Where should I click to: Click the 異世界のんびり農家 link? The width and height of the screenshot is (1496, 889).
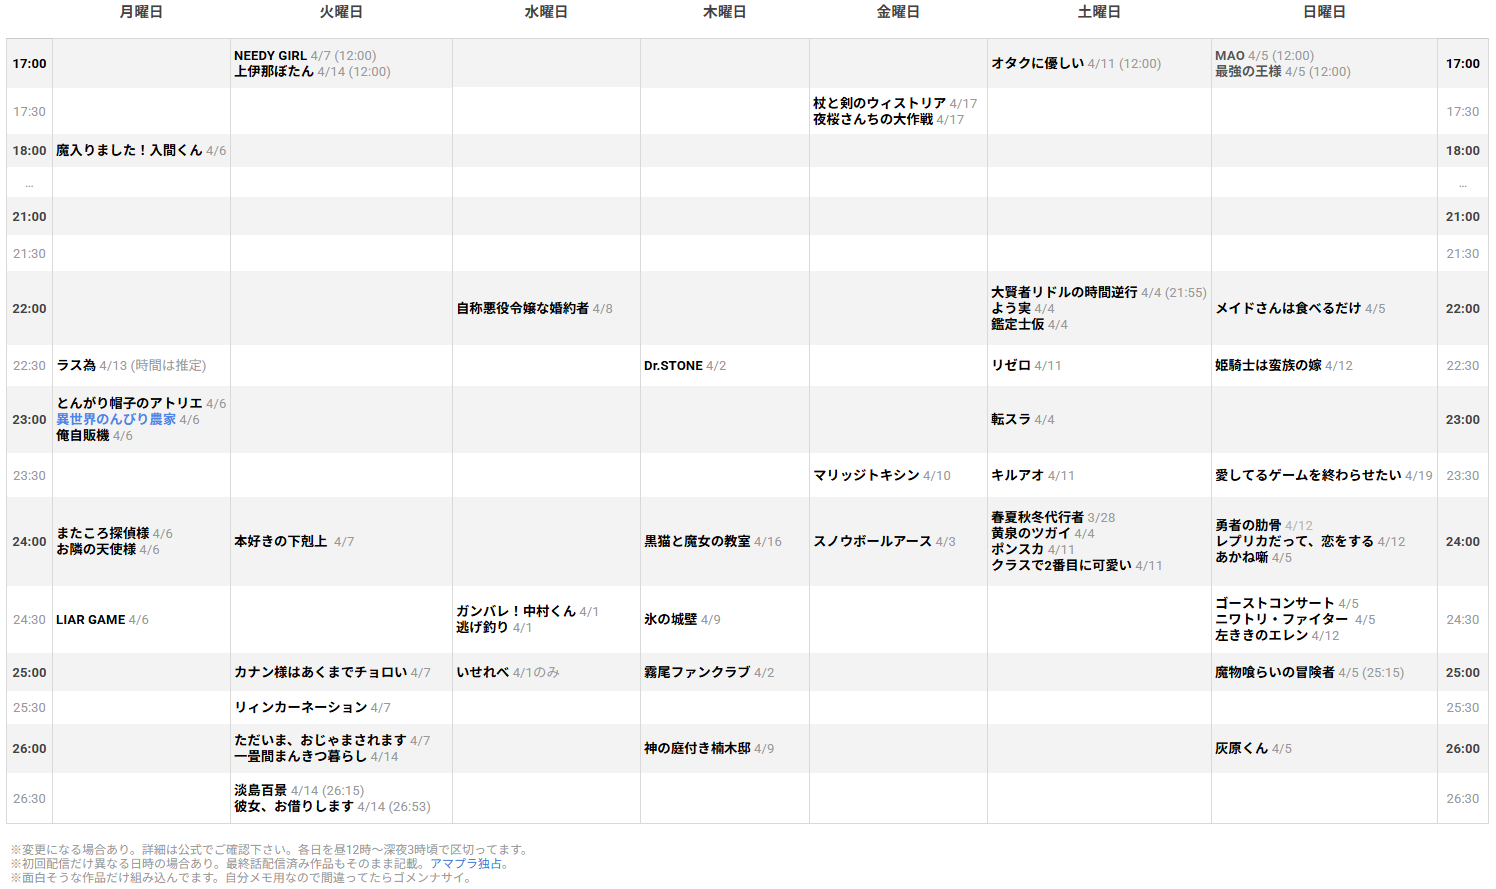116,420
